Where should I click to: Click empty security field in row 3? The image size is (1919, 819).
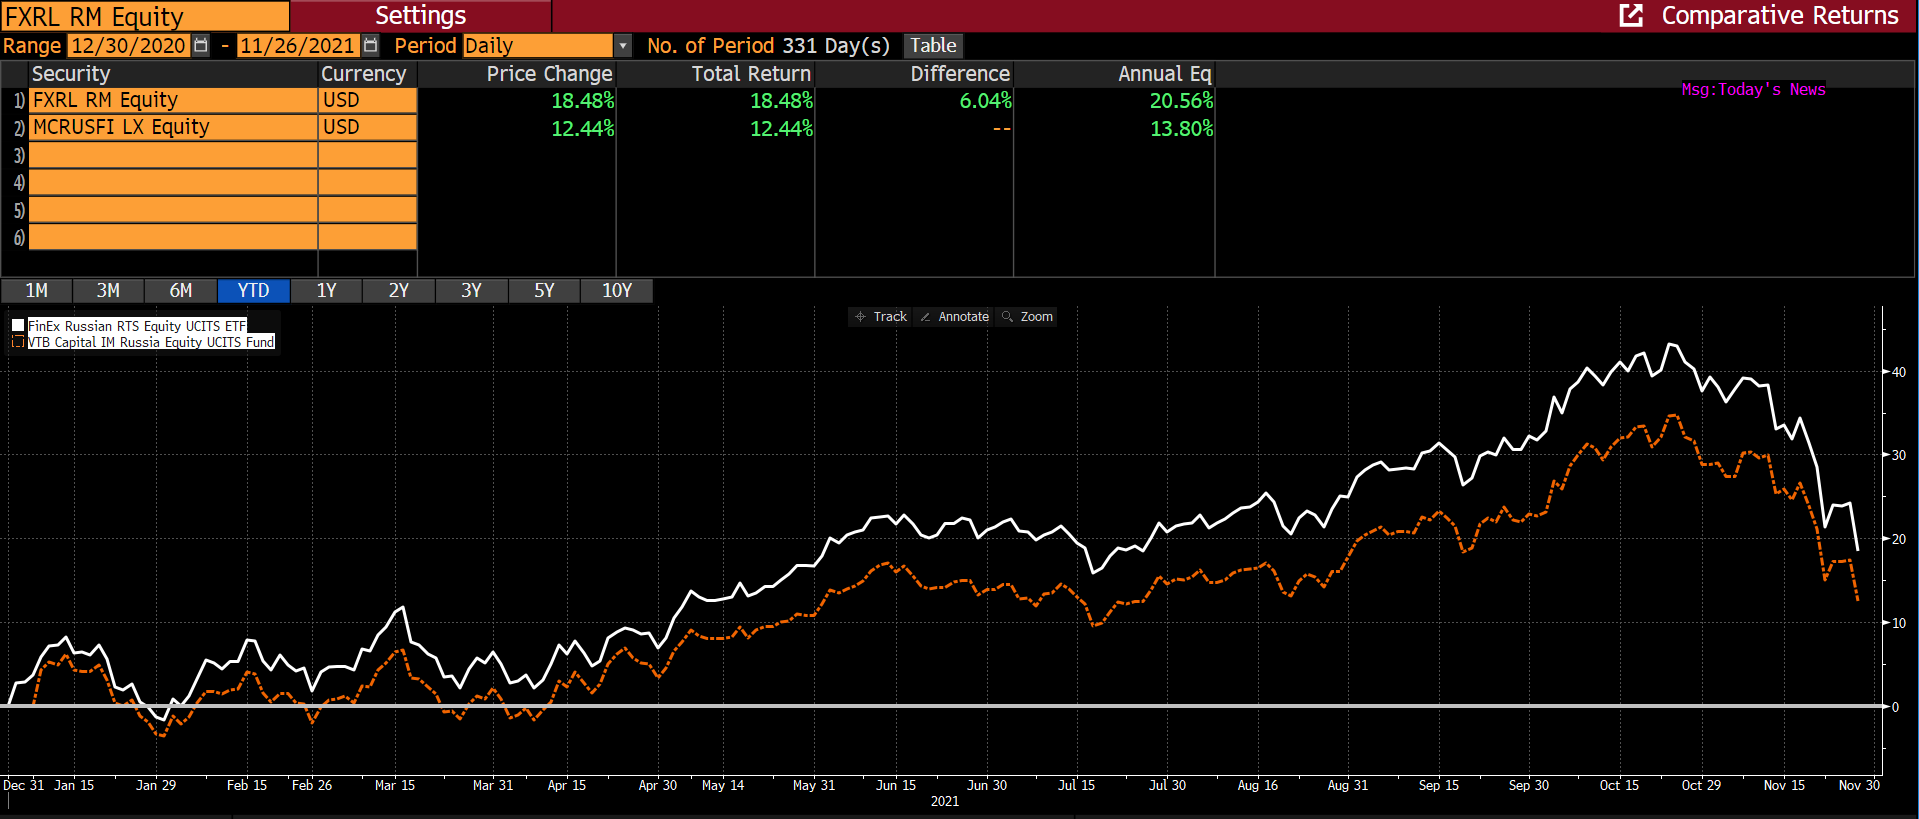pyautogui.click(x=173, y=155)
